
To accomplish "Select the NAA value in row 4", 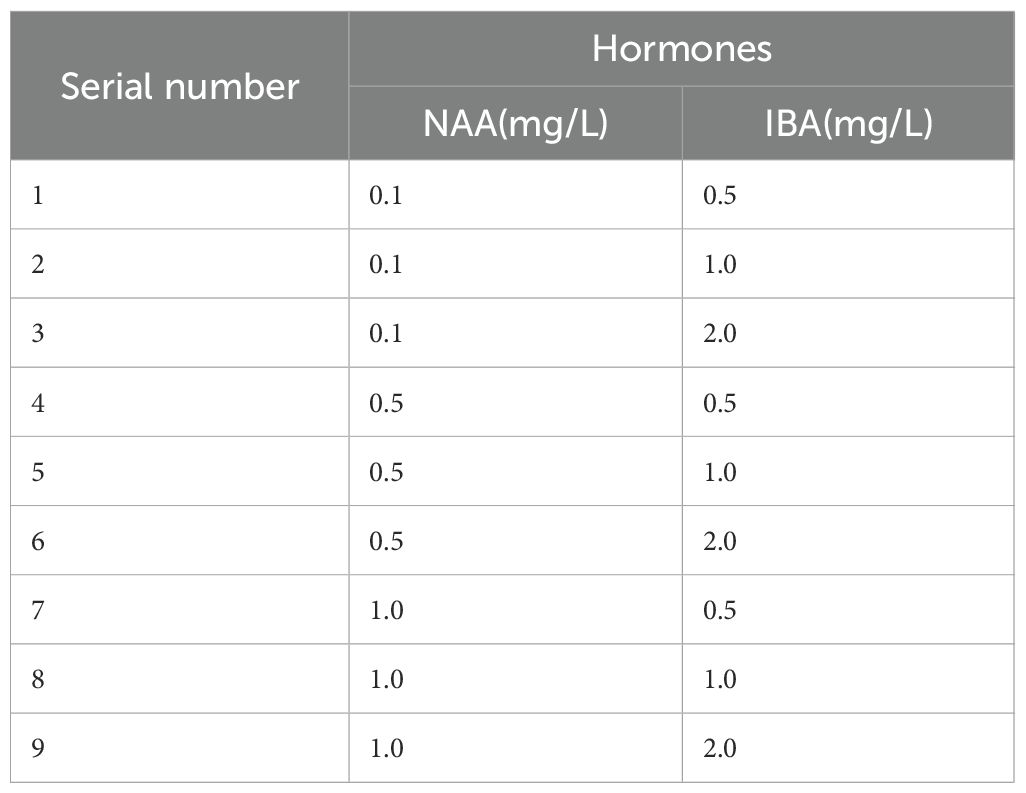I will point(386,403).
